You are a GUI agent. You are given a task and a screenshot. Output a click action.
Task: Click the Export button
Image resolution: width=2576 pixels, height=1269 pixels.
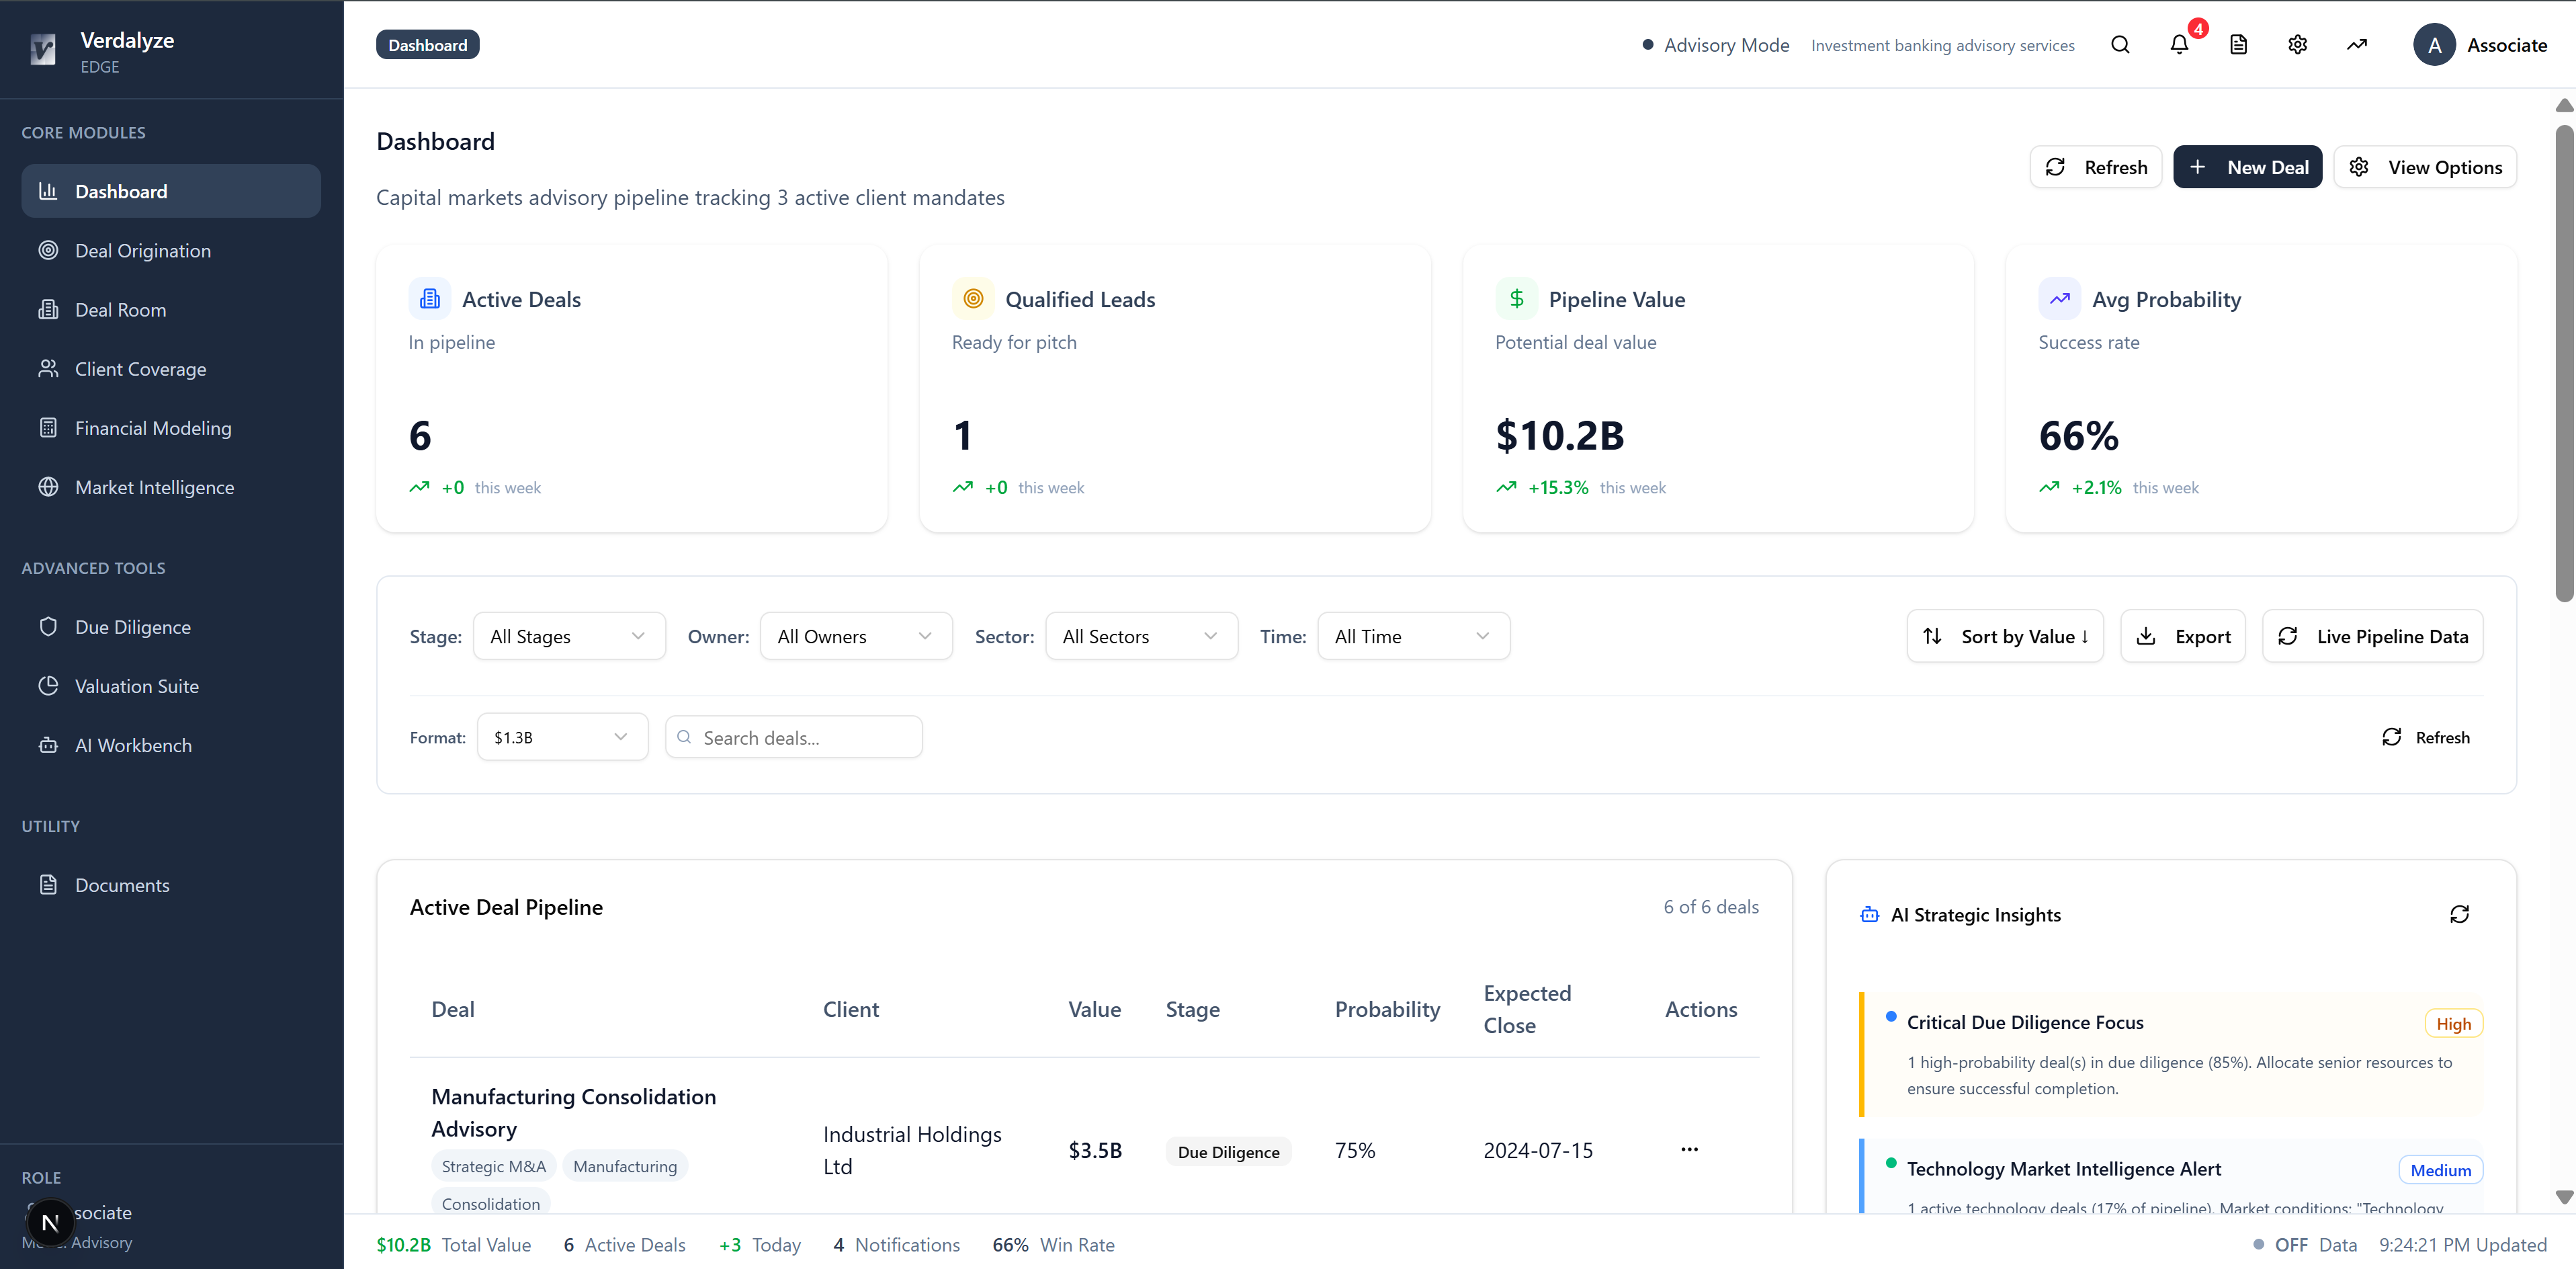(2183, 636)
